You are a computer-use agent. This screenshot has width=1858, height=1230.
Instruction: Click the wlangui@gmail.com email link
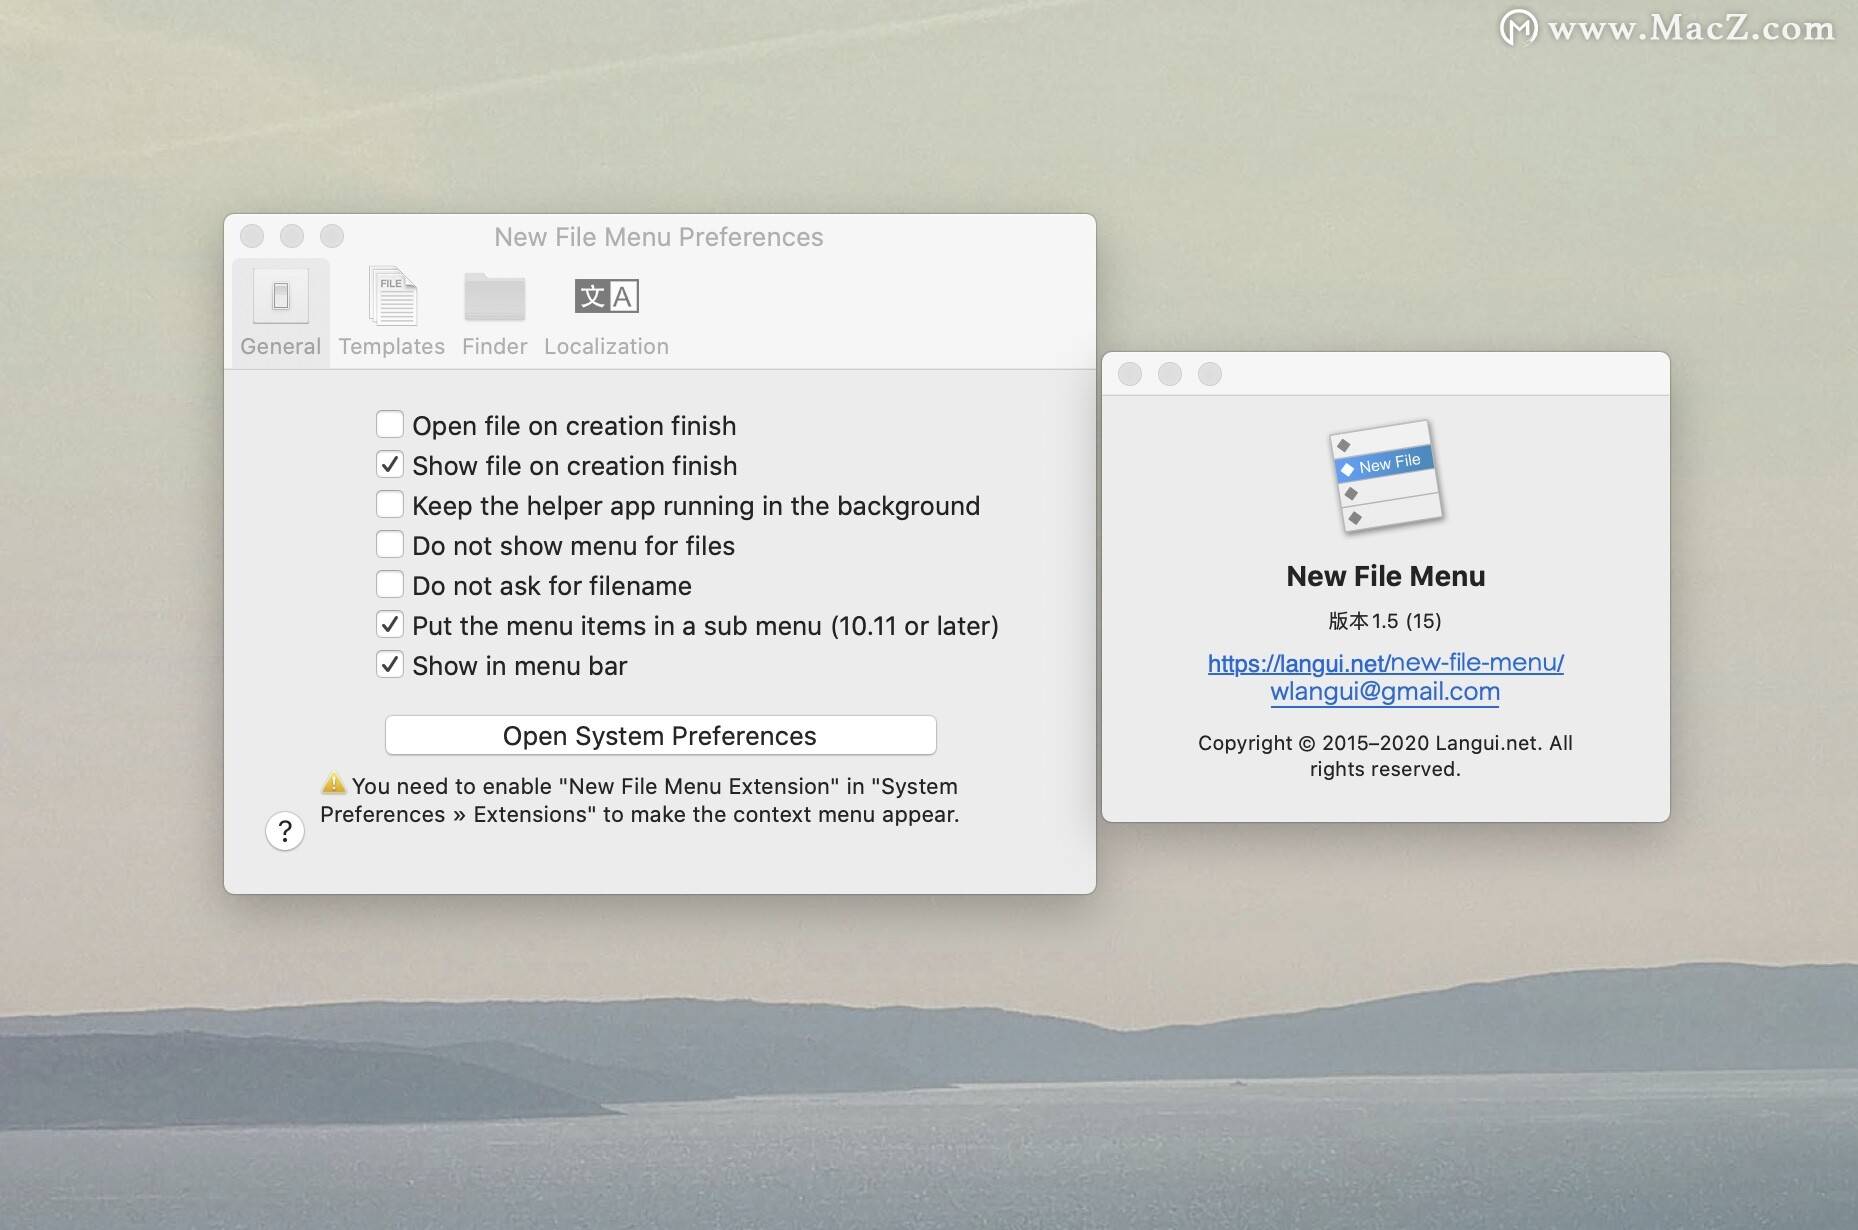tap(1385, 691)
